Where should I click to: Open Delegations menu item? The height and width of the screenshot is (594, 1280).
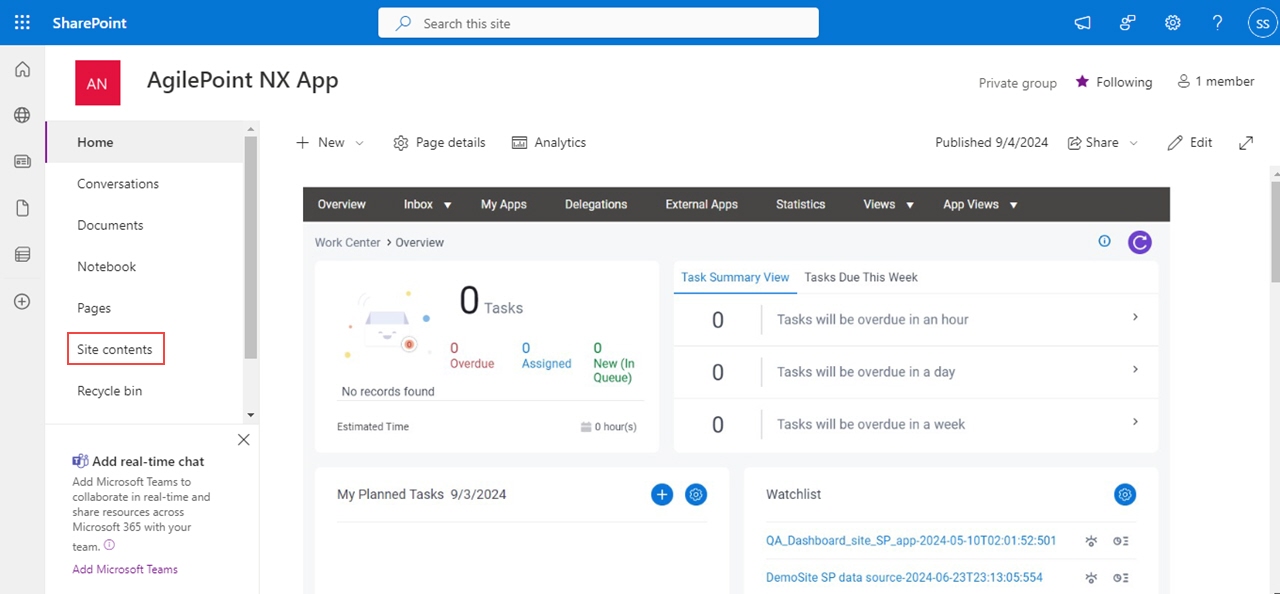596,204
